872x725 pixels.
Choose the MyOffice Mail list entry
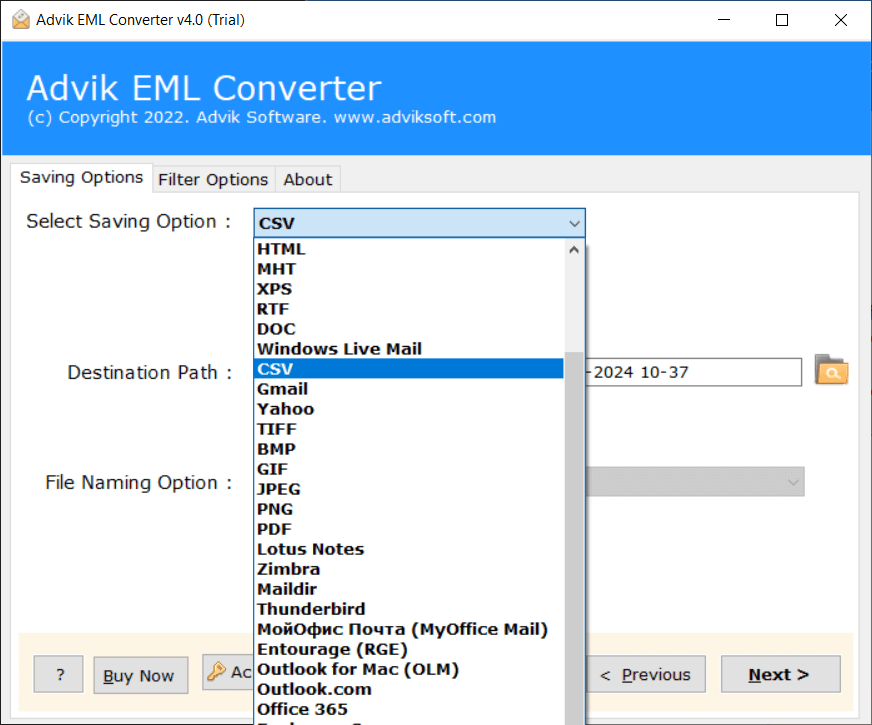click(x=409, y=629)
